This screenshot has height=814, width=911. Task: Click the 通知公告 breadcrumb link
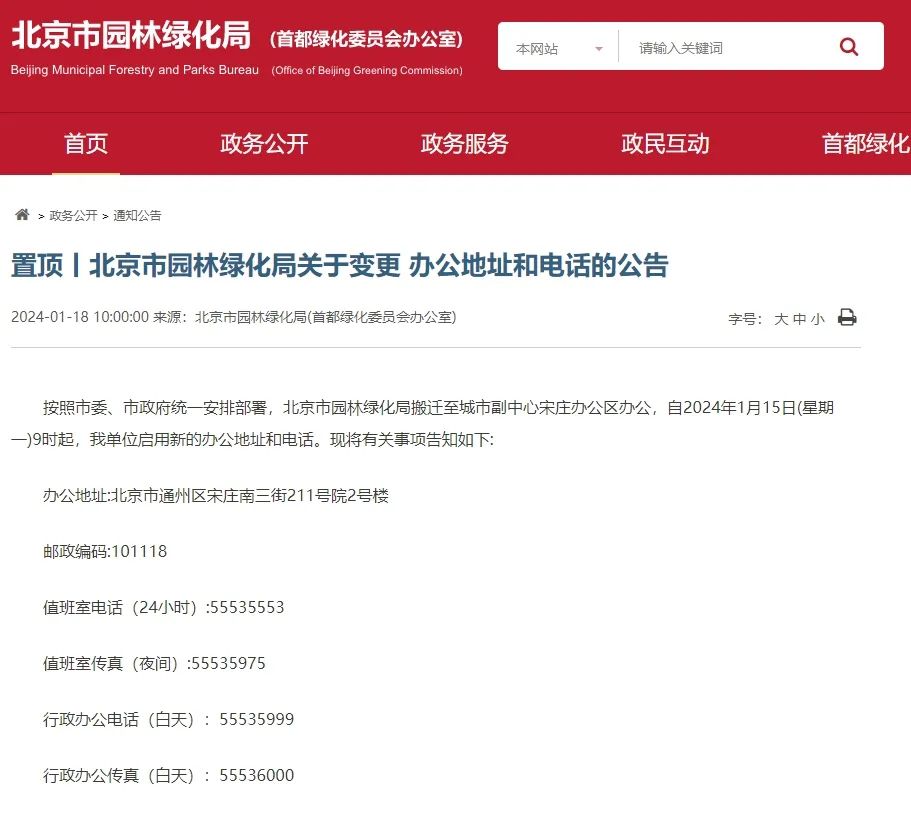(137, 216)
